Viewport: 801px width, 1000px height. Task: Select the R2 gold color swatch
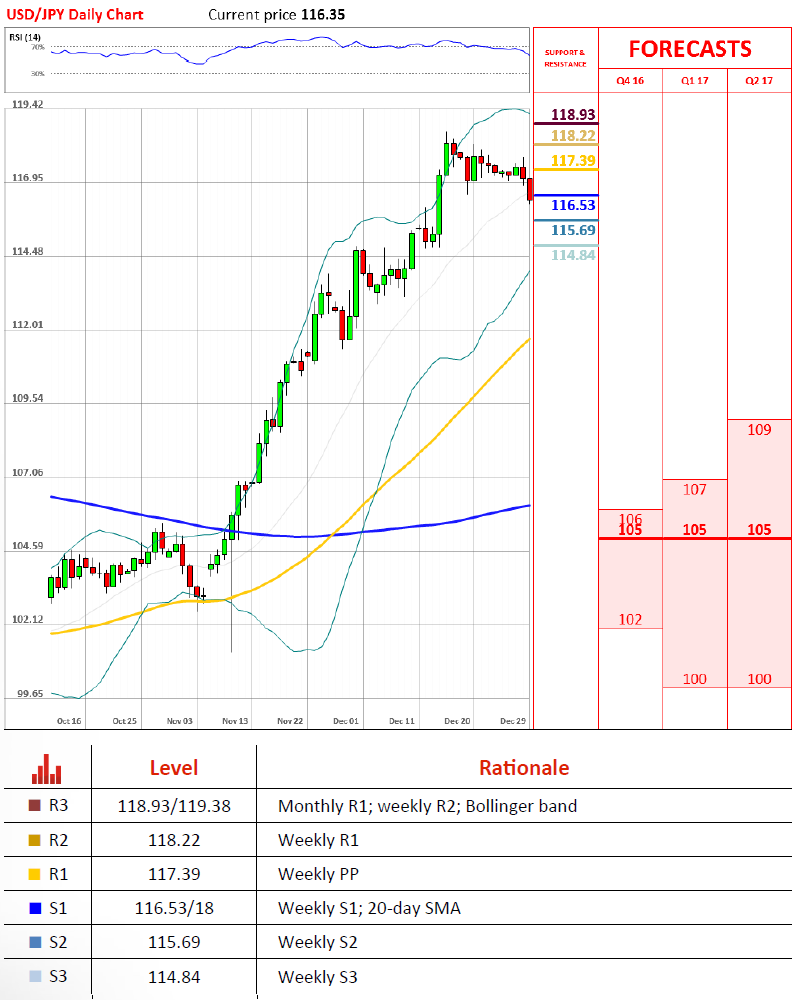[x=35, y=840]
